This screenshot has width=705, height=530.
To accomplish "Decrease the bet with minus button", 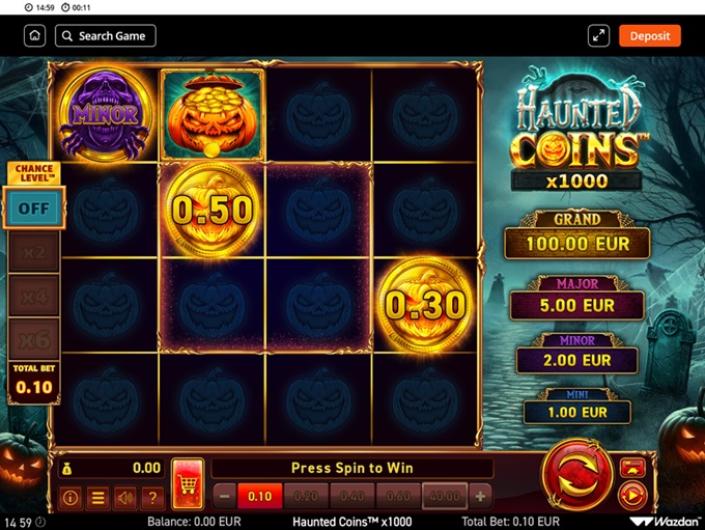I will pos(224,496).
